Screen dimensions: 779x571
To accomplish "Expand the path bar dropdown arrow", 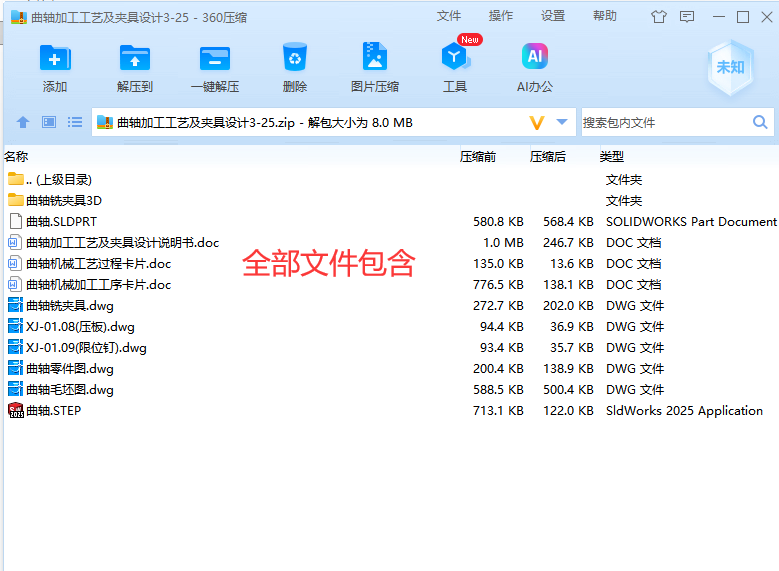I will pos(562,122).
